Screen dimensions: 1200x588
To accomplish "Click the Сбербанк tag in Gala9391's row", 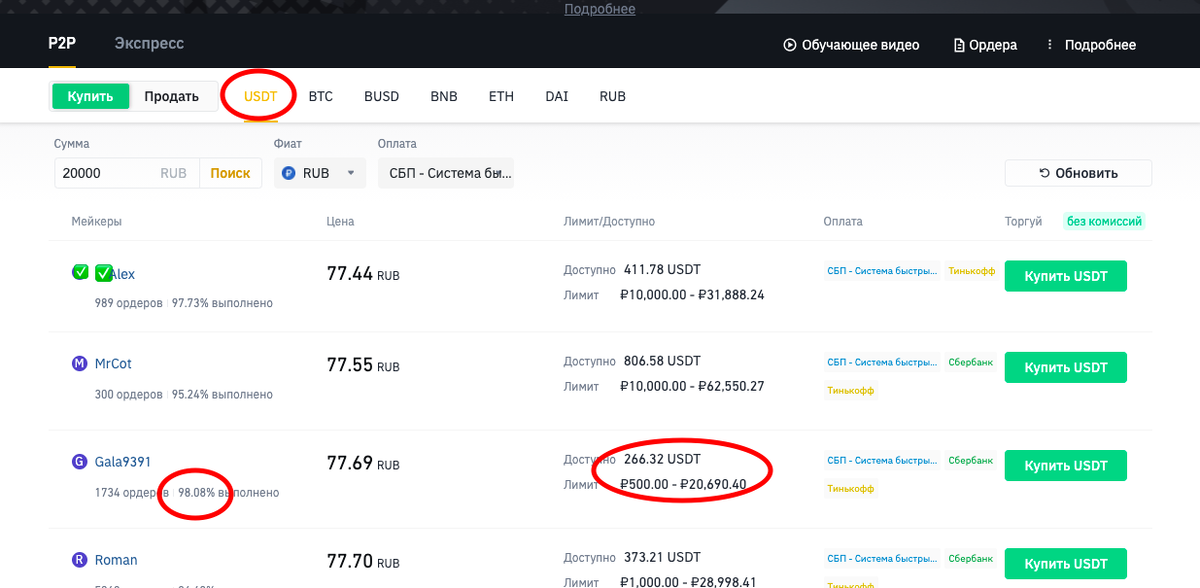I will [971, 461].
